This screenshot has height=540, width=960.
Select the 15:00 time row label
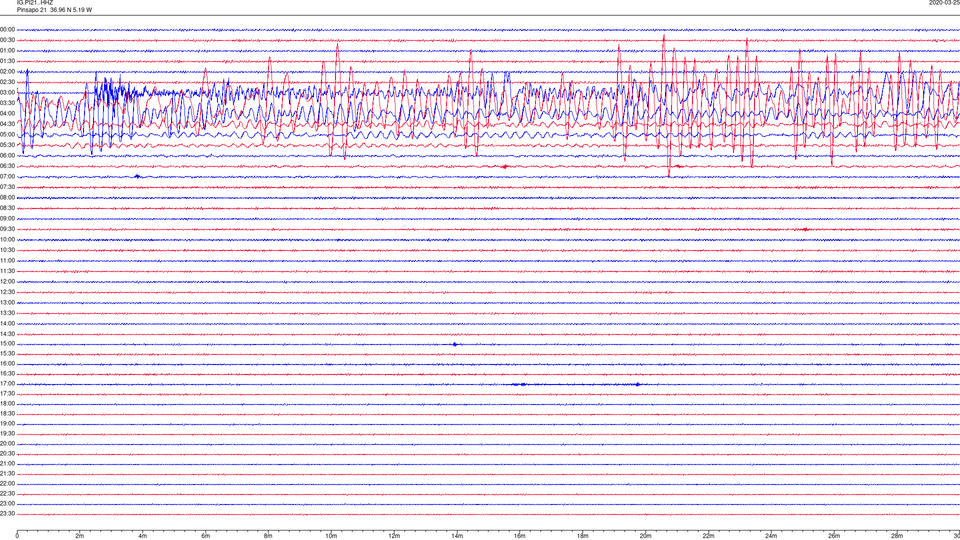7,344
